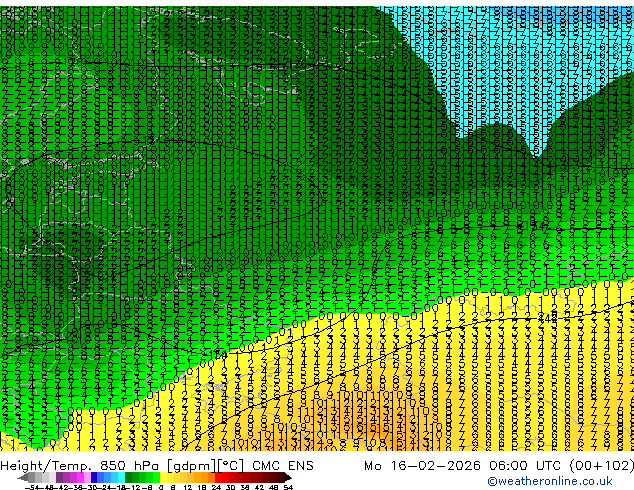The width and height of the screenshot is (634, 490).
Task: Click the 'CMC ENS' model label
Action: [283, 466]
